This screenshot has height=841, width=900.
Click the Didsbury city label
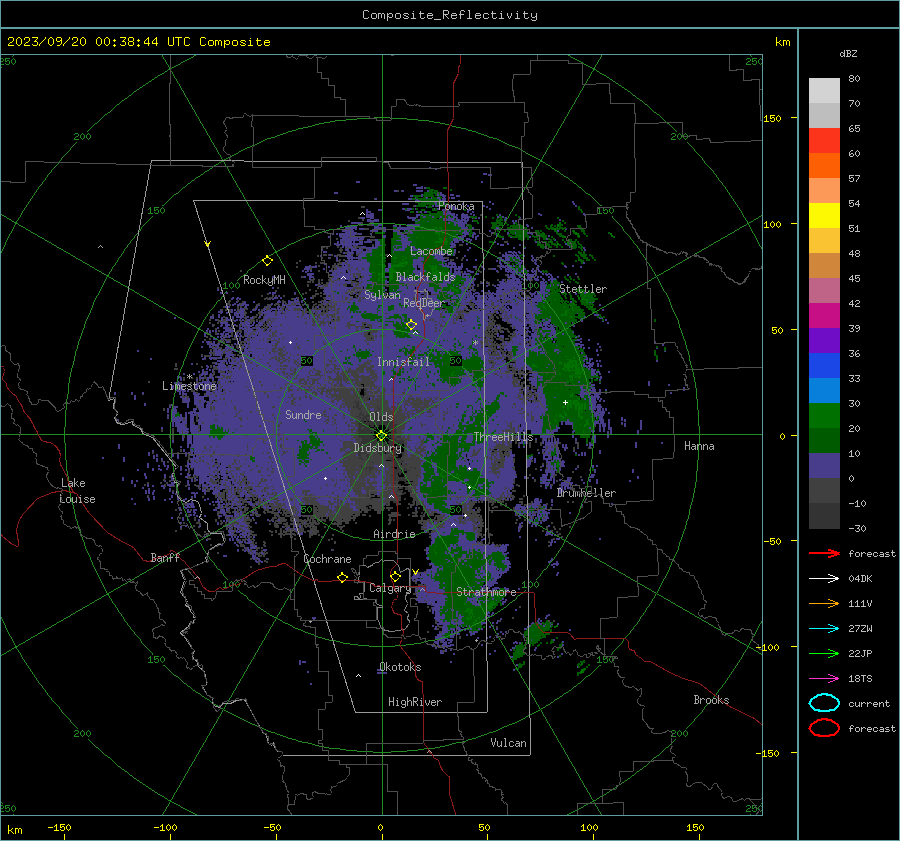pos(377,448)
